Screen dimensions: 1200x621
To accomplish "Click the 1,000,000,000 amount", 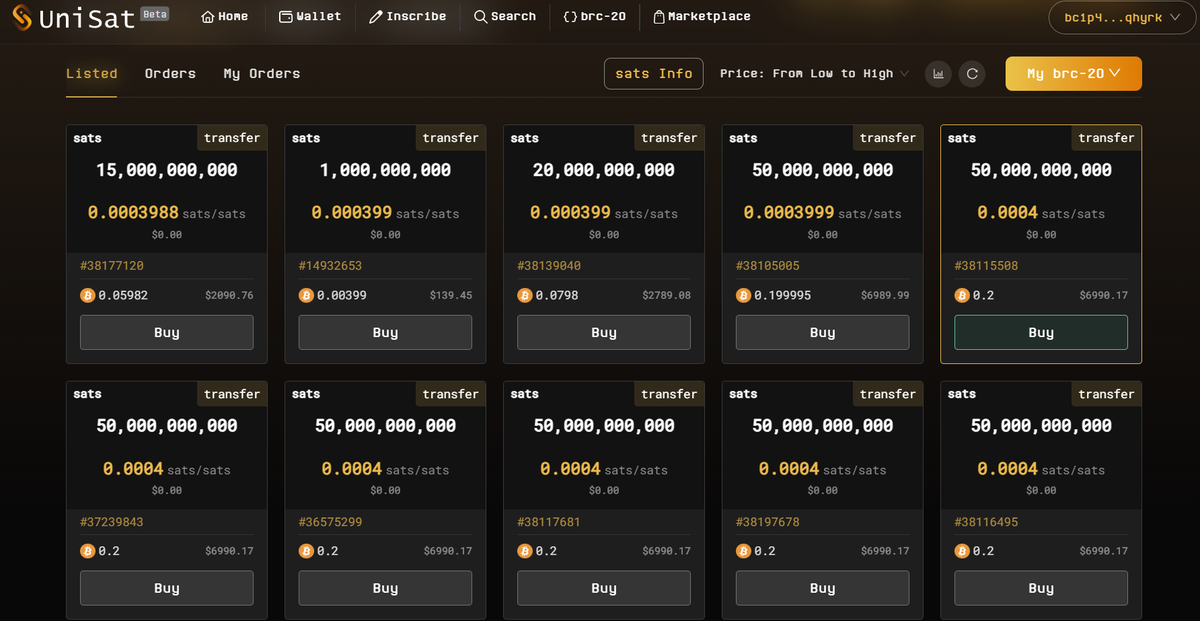I will (x=385, y=170).
